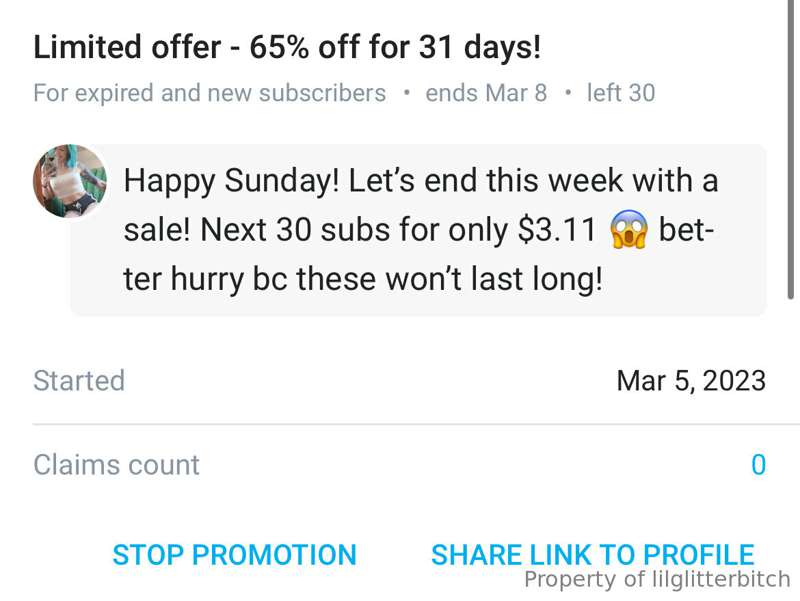The width and height of the screenshot is (800, 601).
Task: Open the claims count value 0
Action: [759, 465]
